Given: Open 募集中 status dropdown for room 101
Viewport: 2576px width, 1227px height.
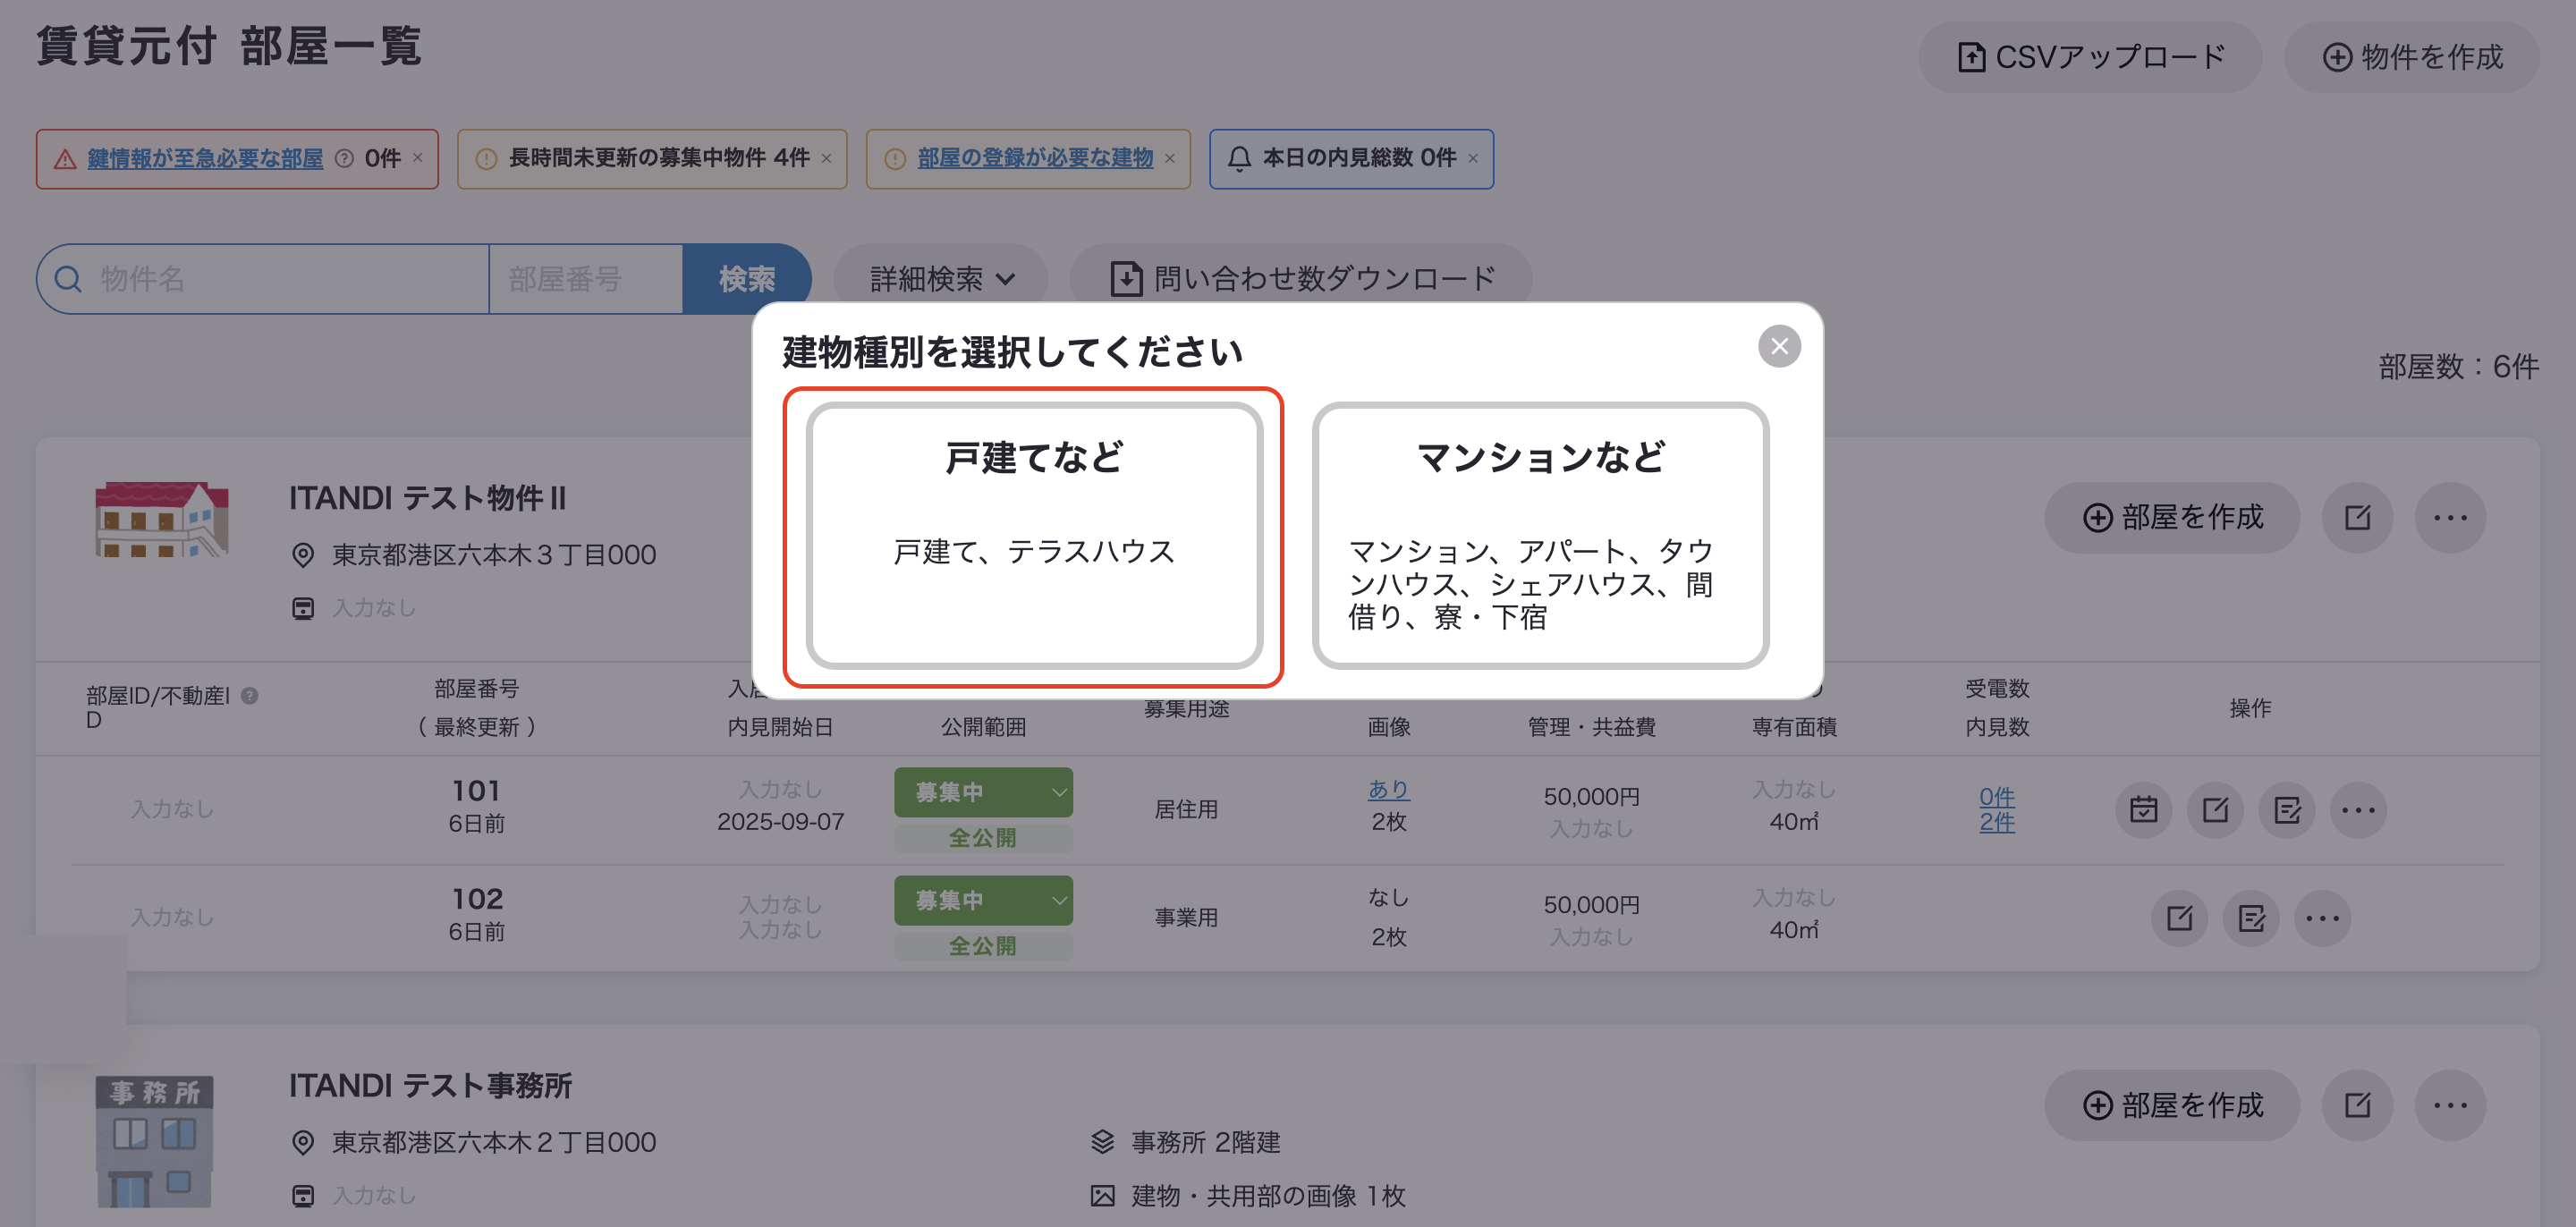Looking at the screenshot, I should pyautogui.click(x=983, y=792).
